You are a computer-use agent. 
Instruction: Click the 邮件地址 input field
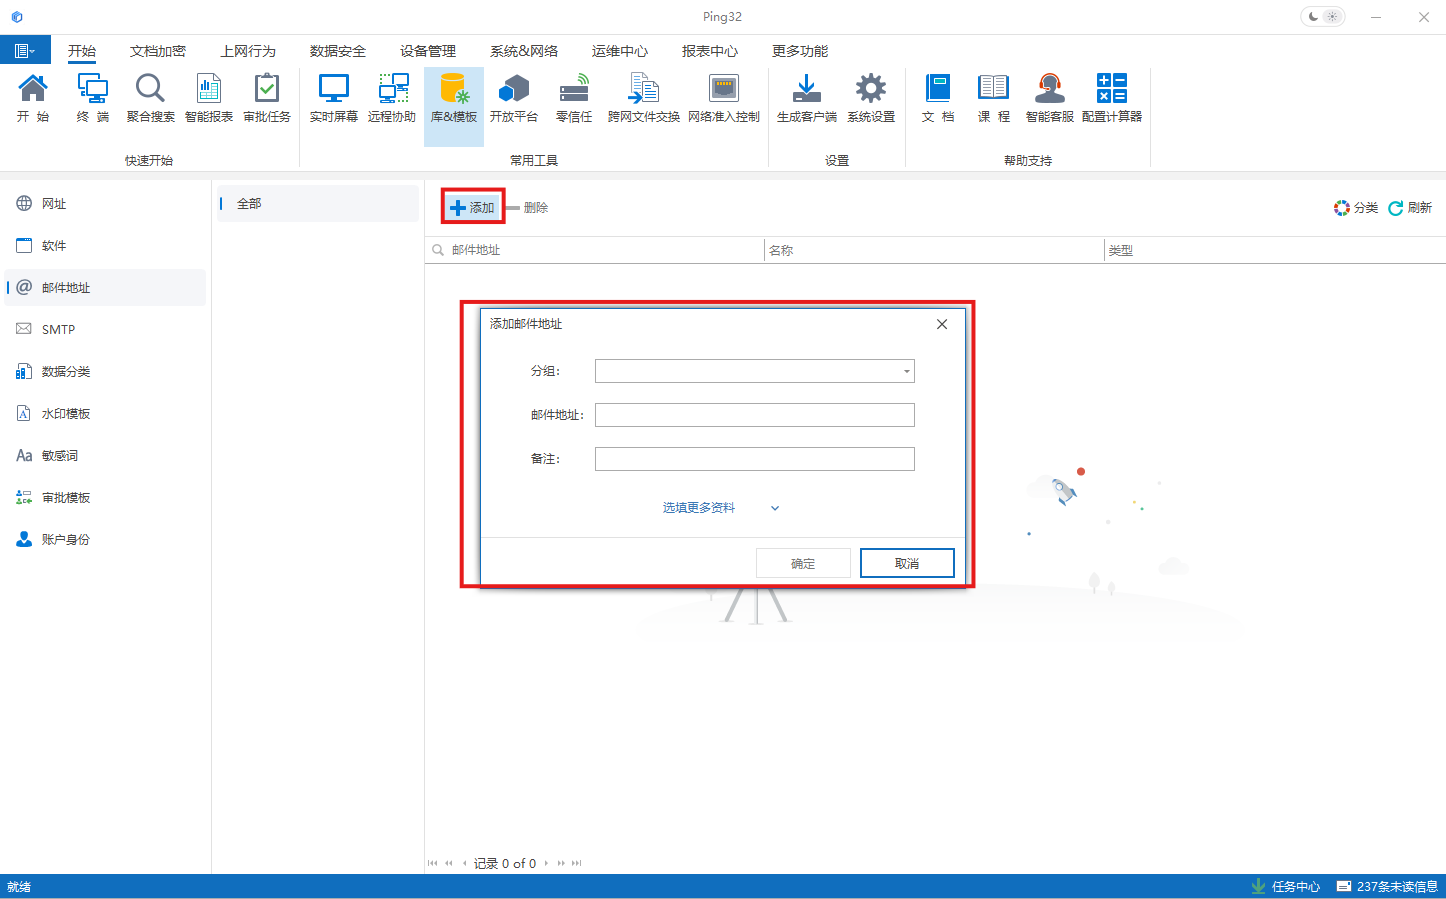click(x=754, y=415)
